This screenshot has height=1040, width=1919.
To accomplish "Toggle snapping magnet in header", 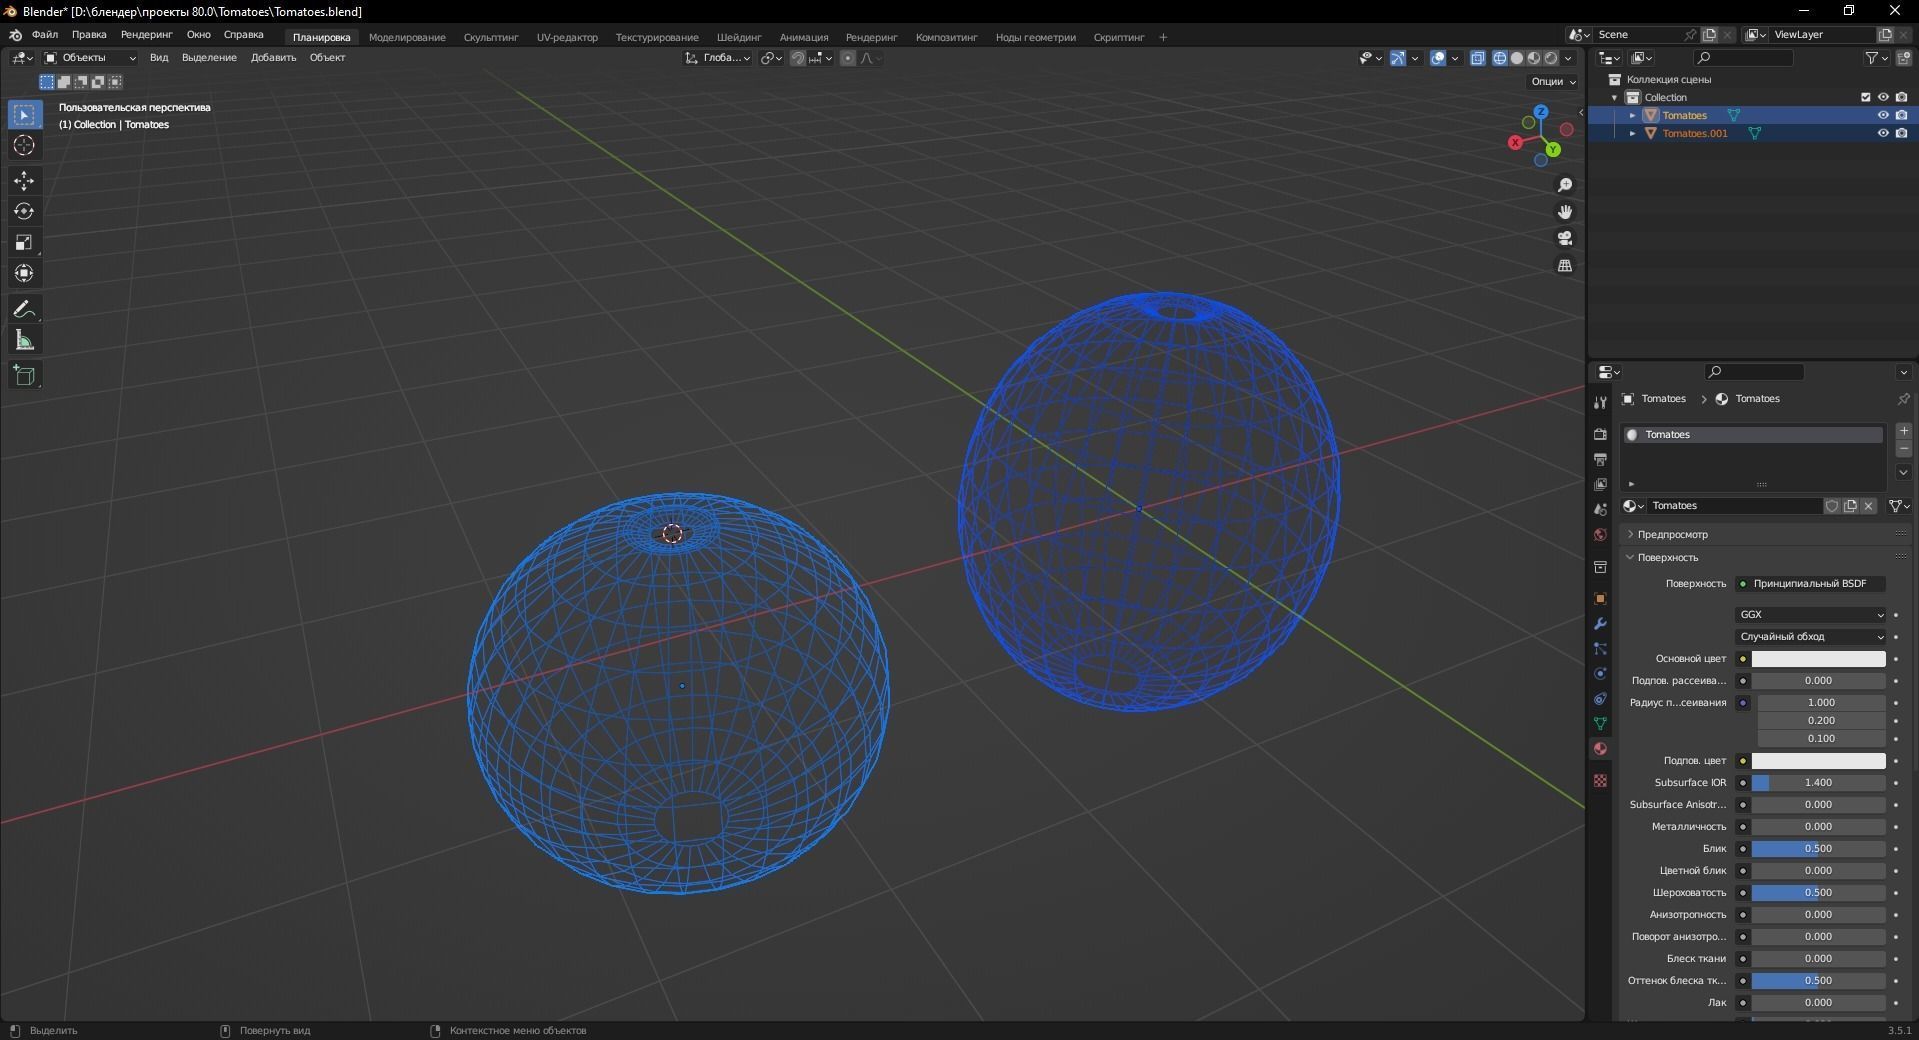I will (x=797, y=58).
